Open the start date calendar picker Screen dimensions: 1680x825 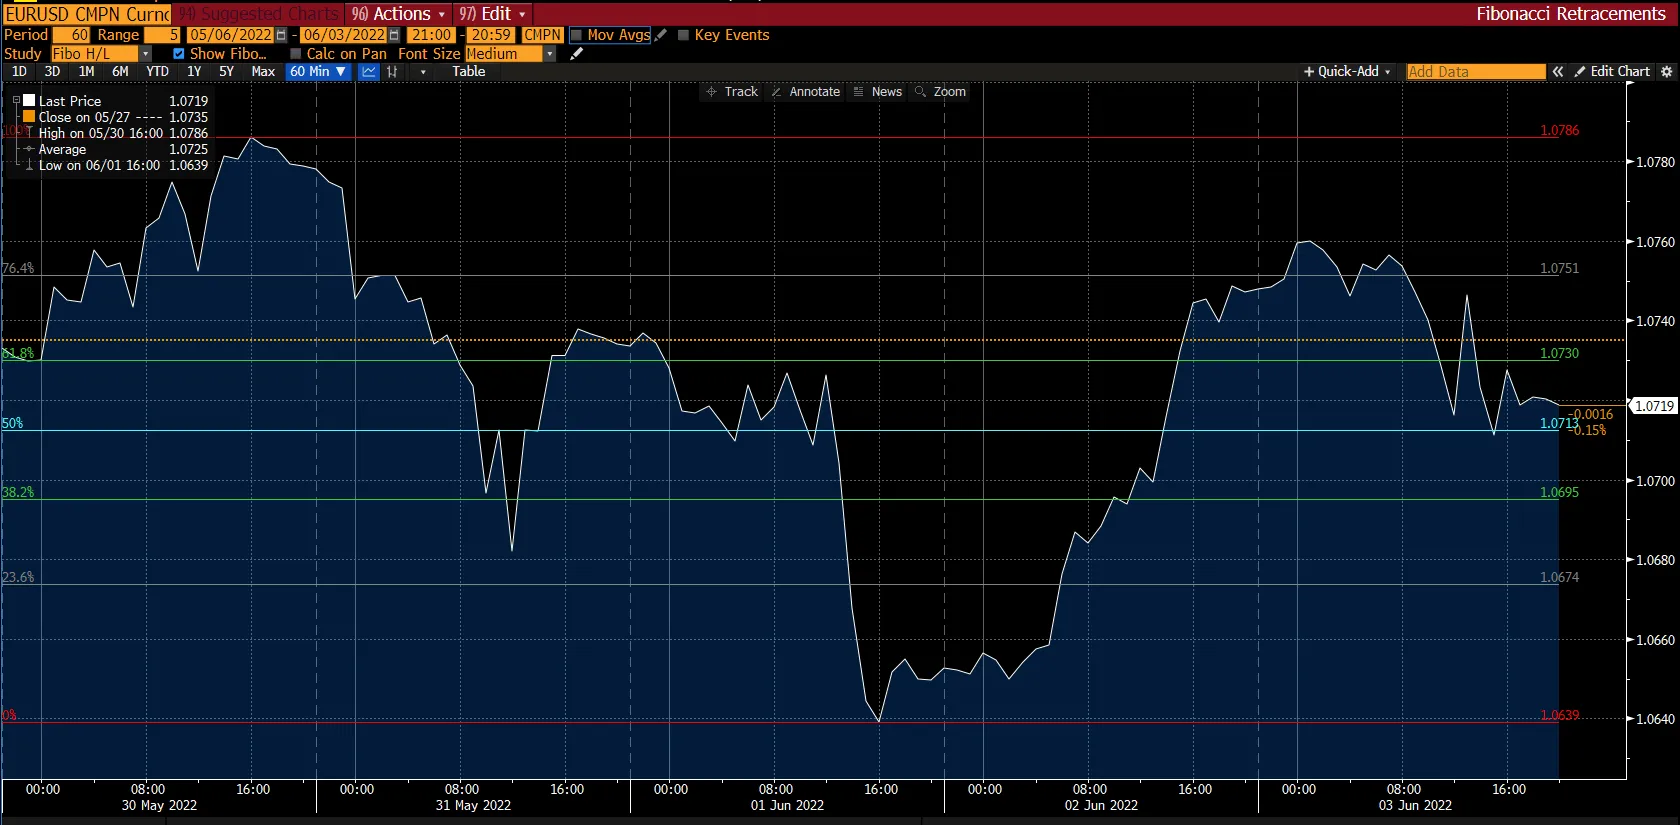(281, 35)
